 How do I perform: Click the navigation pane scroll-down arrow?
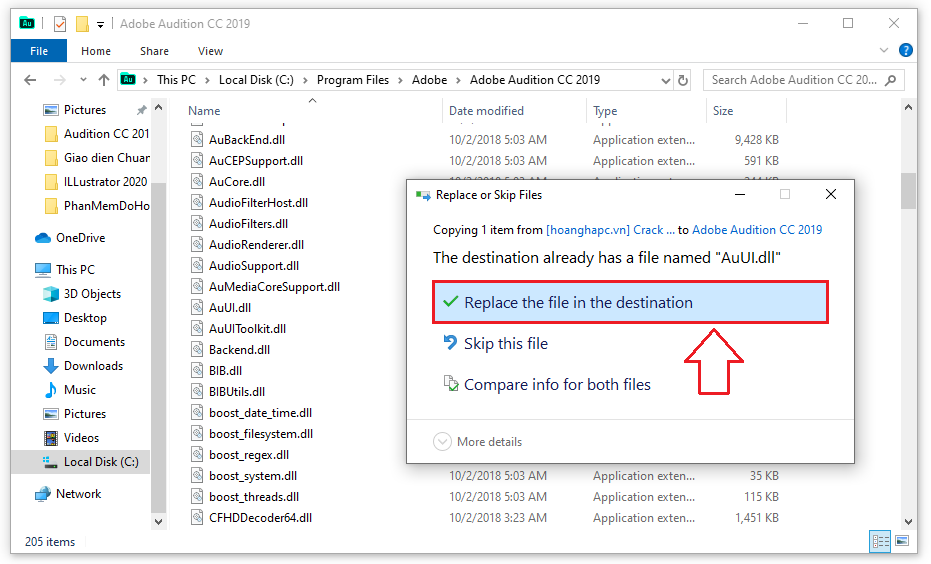[x=158, y=522]
